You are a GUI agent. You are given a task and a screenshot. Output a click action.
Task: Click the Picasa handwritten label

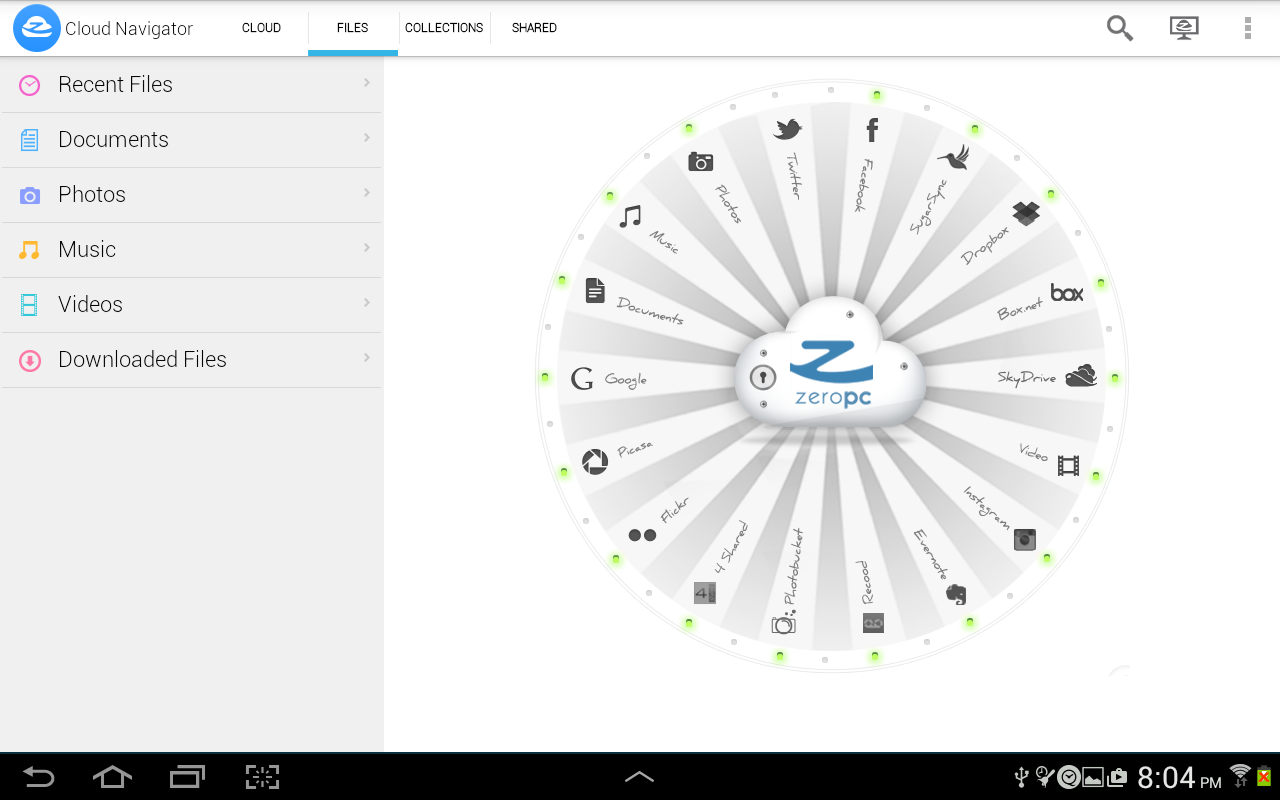coord(635,449)
